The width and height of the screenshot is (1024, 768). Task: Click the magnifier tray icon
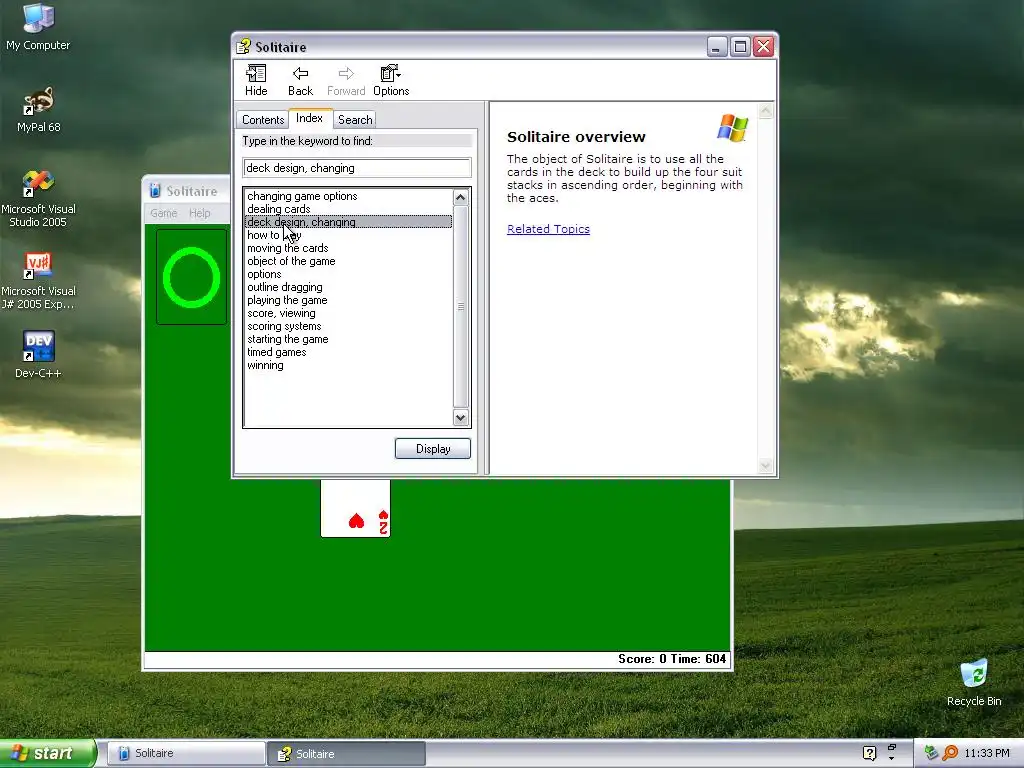(950, 753)
